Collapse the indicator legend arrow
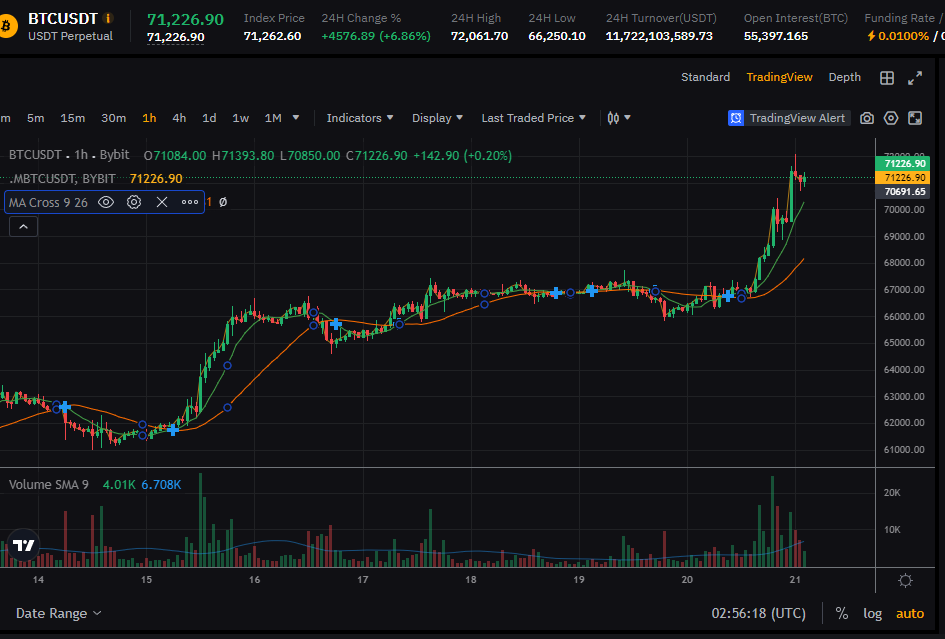 24,227
